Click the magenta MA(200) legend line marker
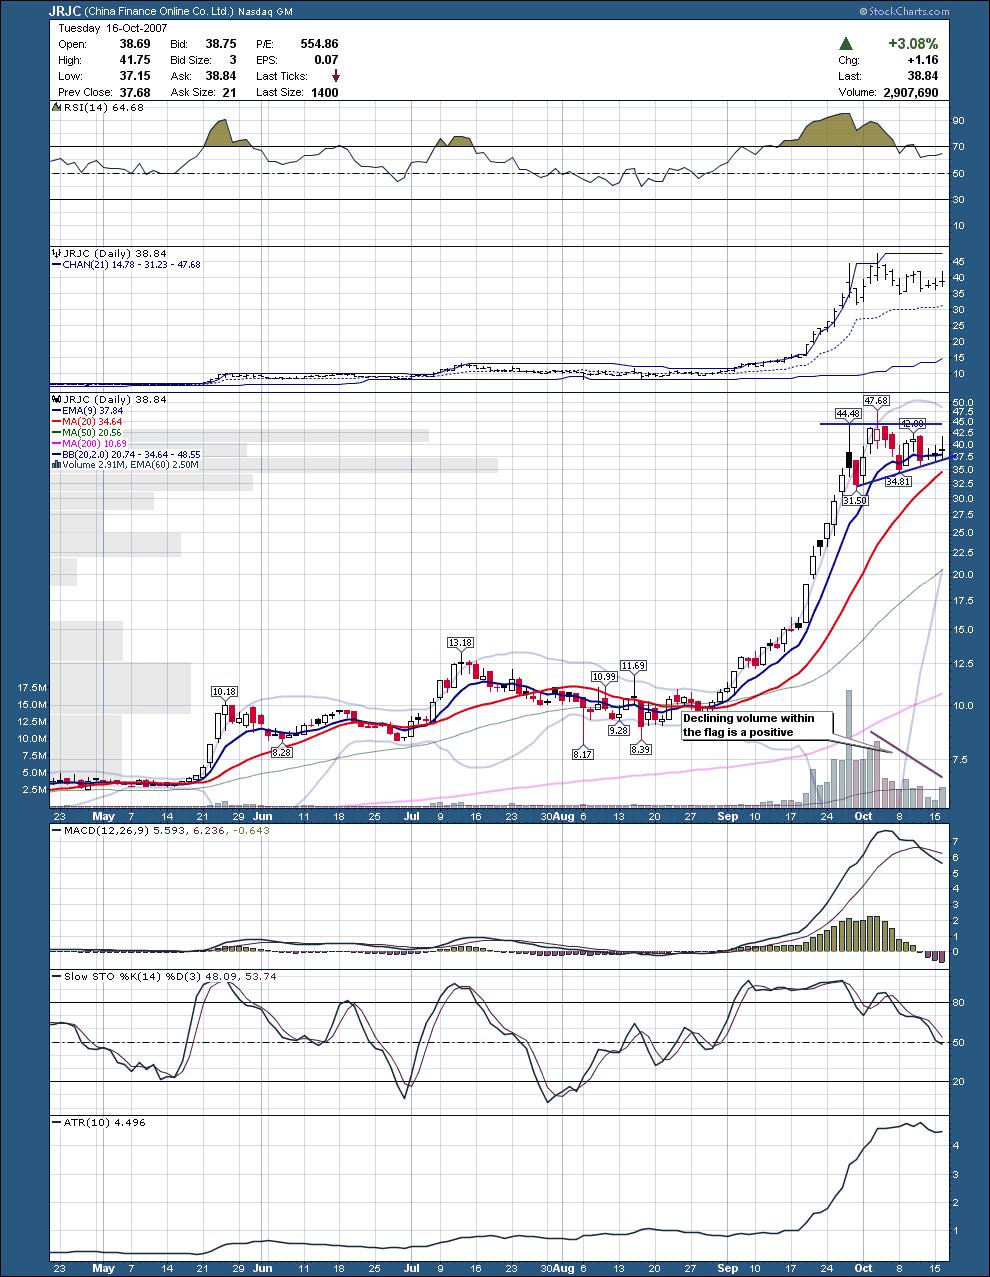 (56, 443)
